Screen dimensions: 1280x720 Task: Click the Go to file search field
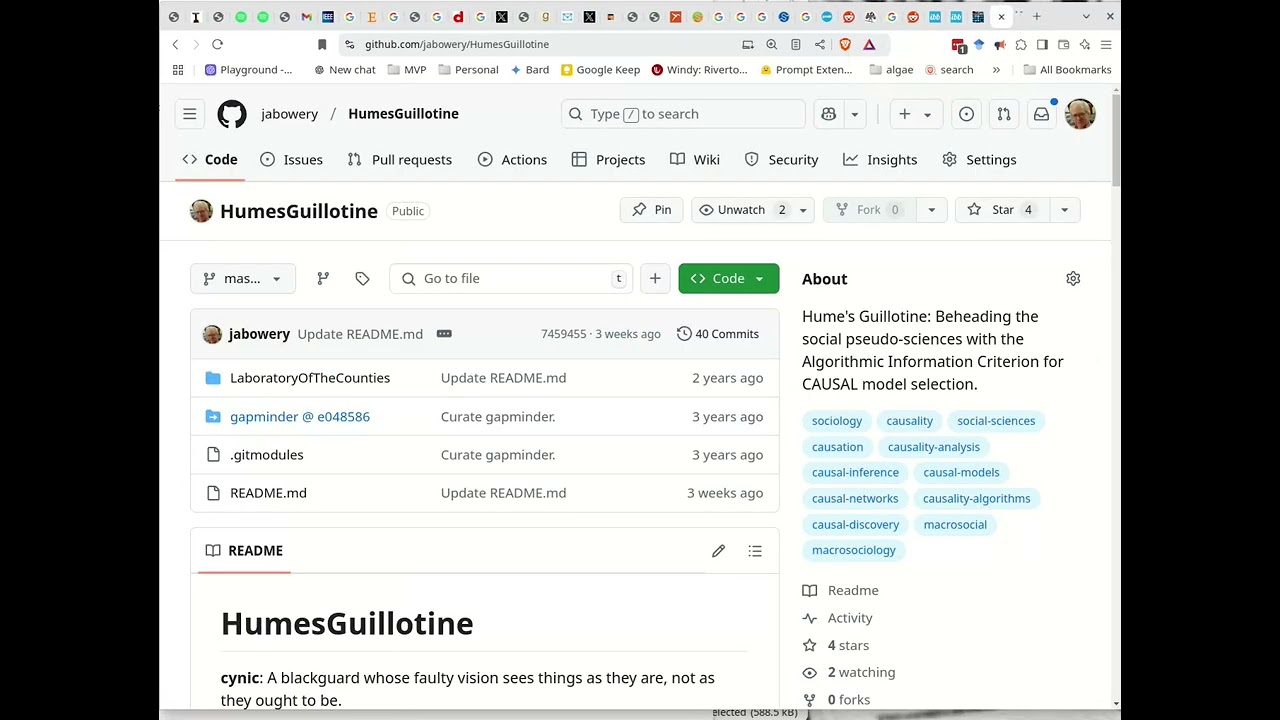510,279
